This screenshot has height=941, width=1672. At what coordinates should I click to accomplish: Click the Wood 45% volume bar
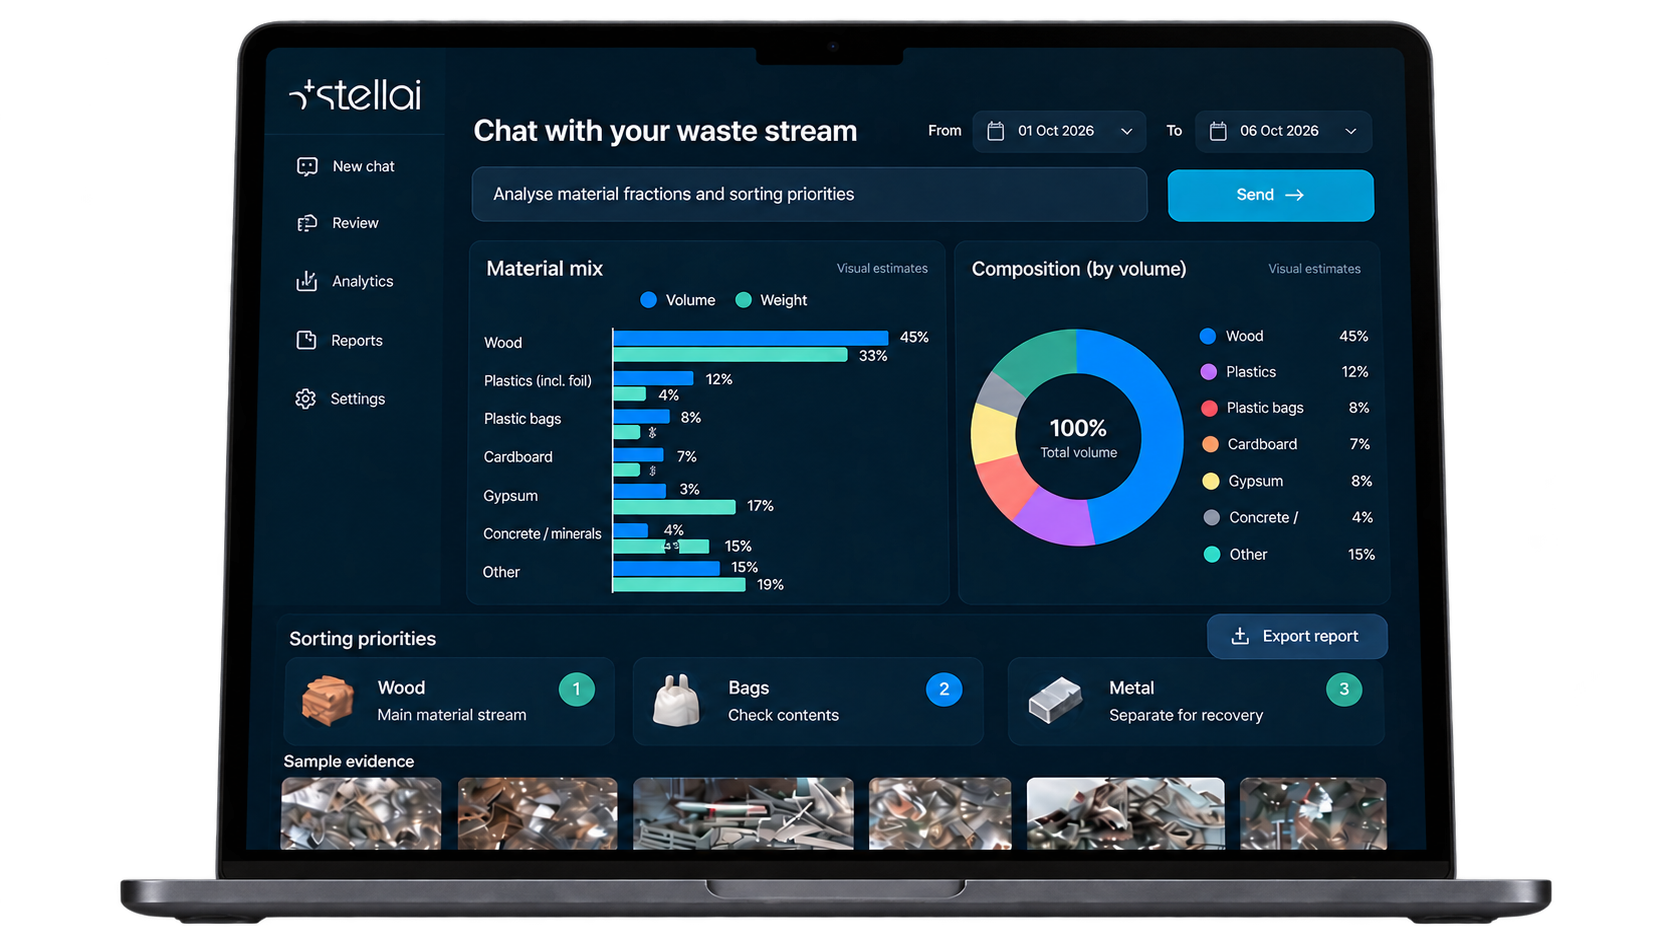[x=751, y=338]
